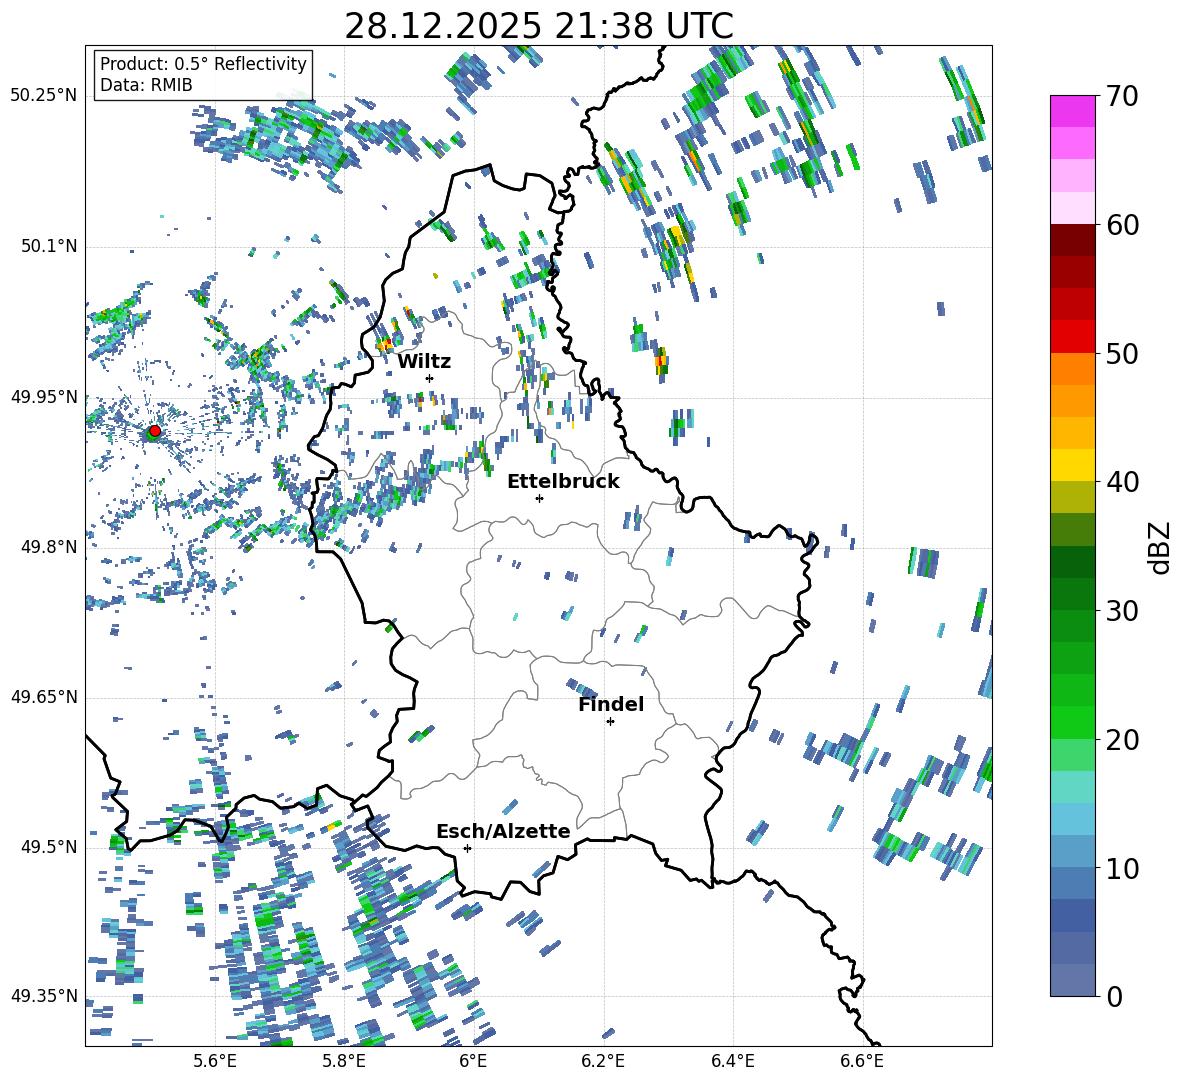Pick the cyan colorbar segment near 15 dBZ
1184x1081 pixels.
coord(1072,787)
